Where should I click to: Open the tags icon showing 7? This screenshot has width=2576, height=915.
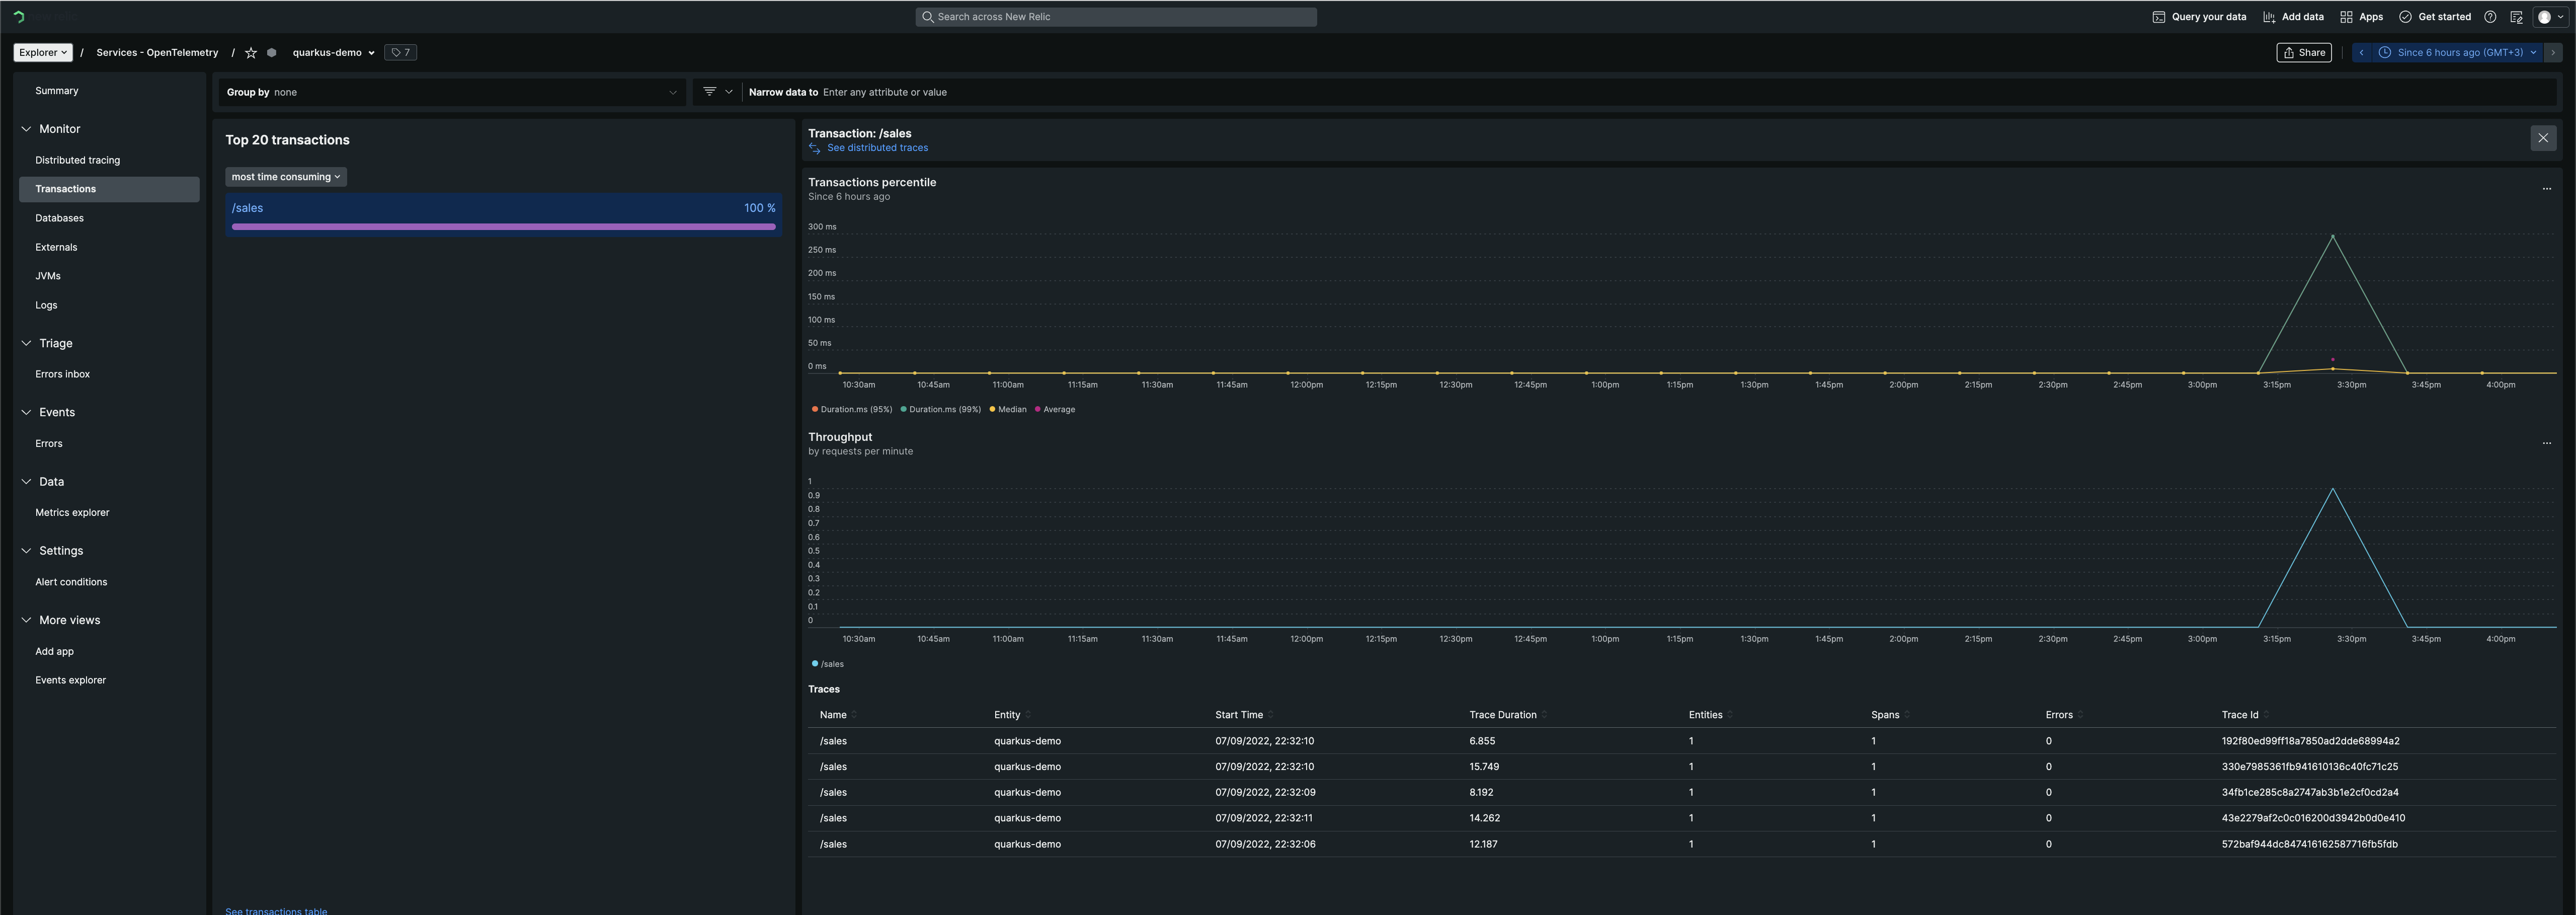401,53
